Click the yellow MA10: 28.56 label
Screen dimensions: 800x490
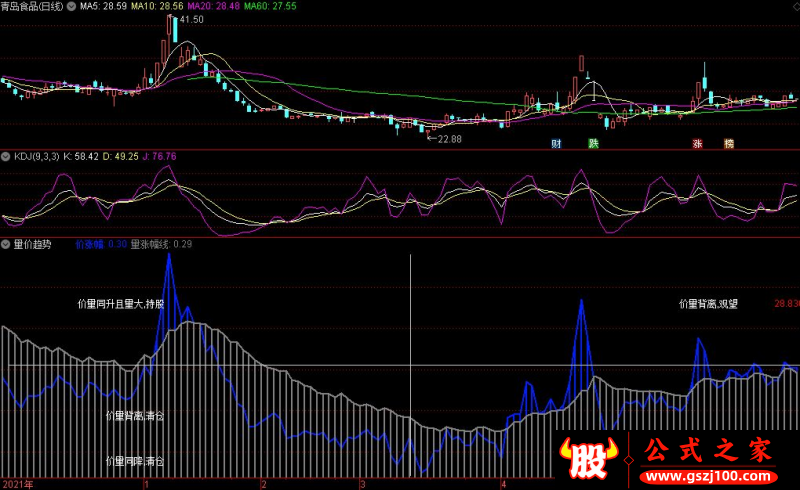tap(157, 6)
